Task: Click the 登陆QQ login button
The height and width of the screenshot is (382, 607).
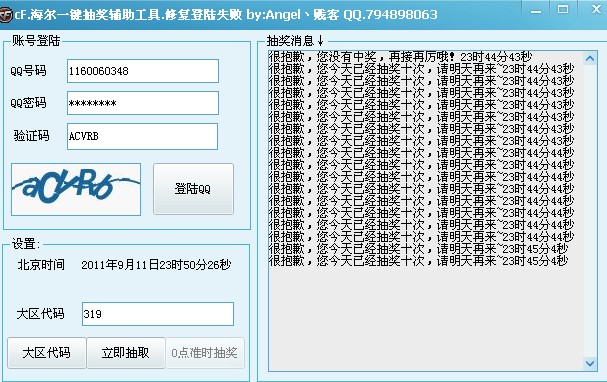Action: point(193,189)
